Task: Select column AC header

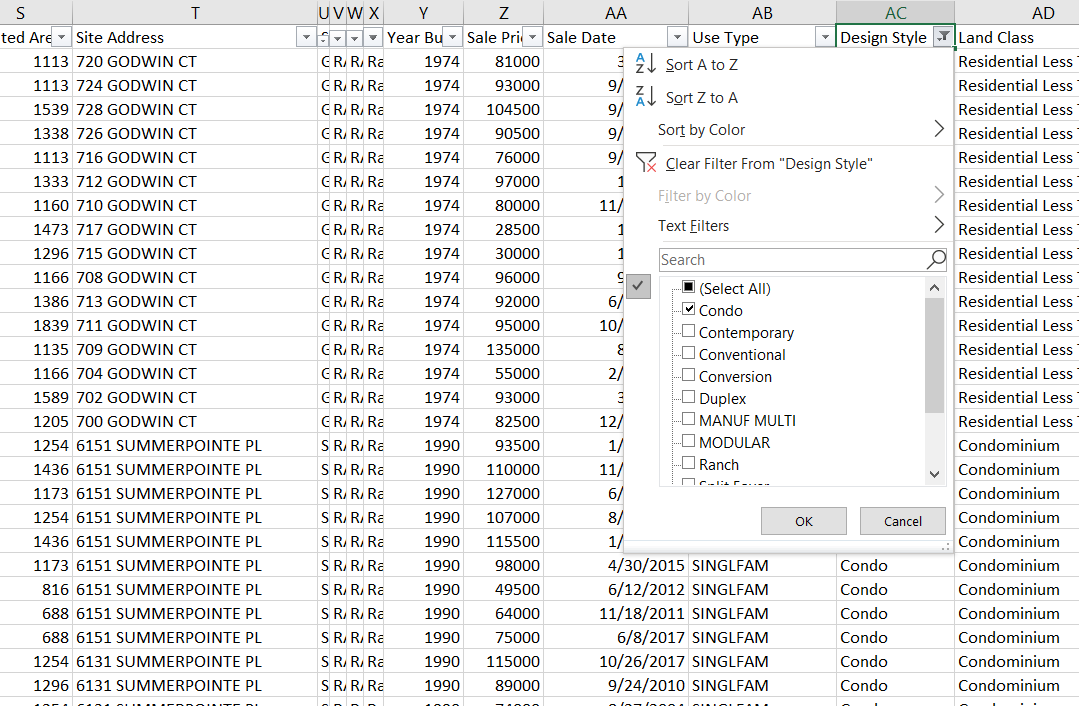Action: click(895, 13)
